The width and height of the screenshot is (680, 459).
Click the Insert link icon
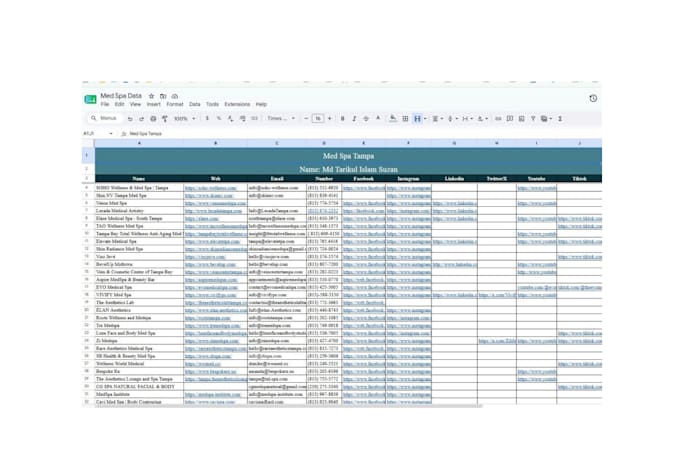498,118
